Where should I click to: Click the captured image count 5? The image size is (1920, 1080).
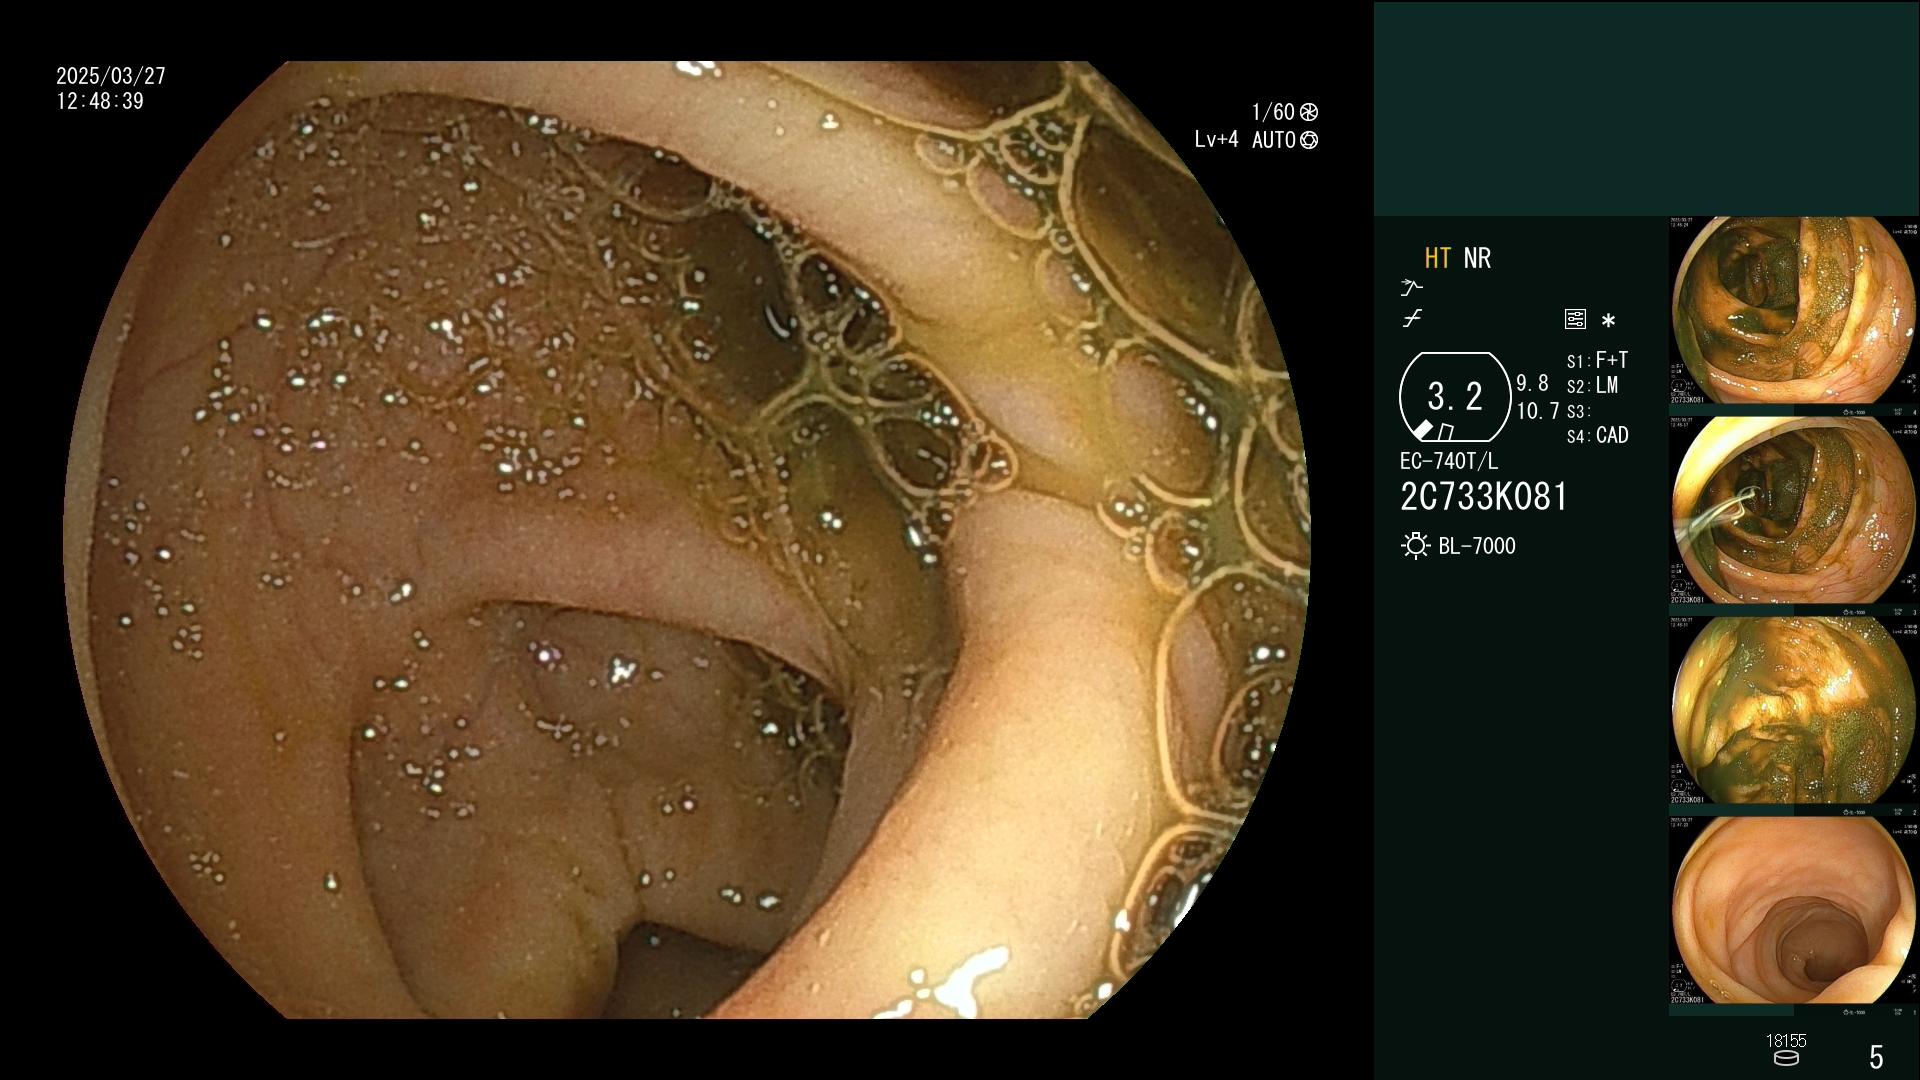(x=1876, y=1057)
